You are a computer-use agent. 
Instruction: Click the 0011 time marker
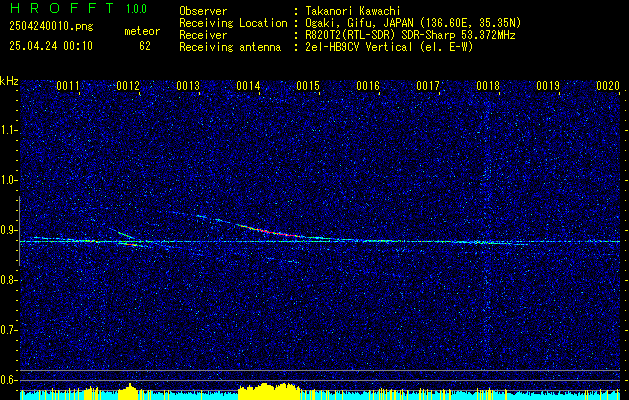(x=68, y=86)
